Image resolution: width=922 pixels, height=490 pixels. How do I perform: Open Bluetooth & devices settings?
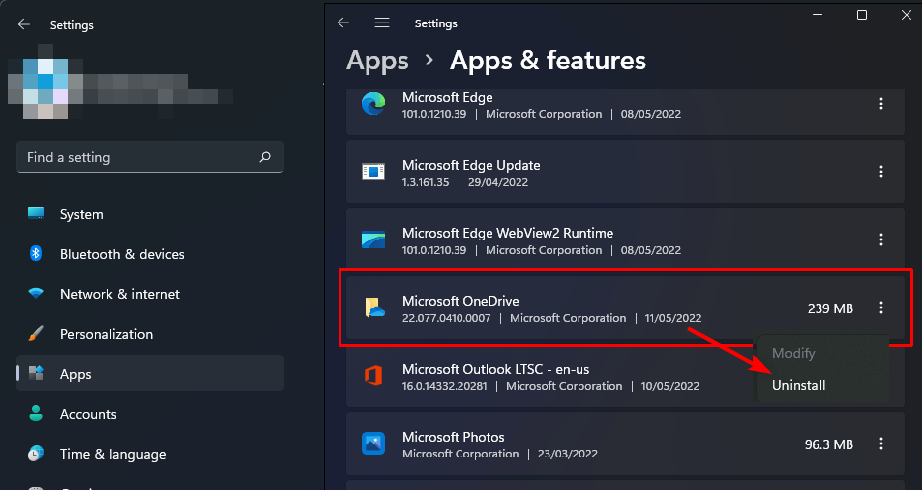click(x=150, y=254)
